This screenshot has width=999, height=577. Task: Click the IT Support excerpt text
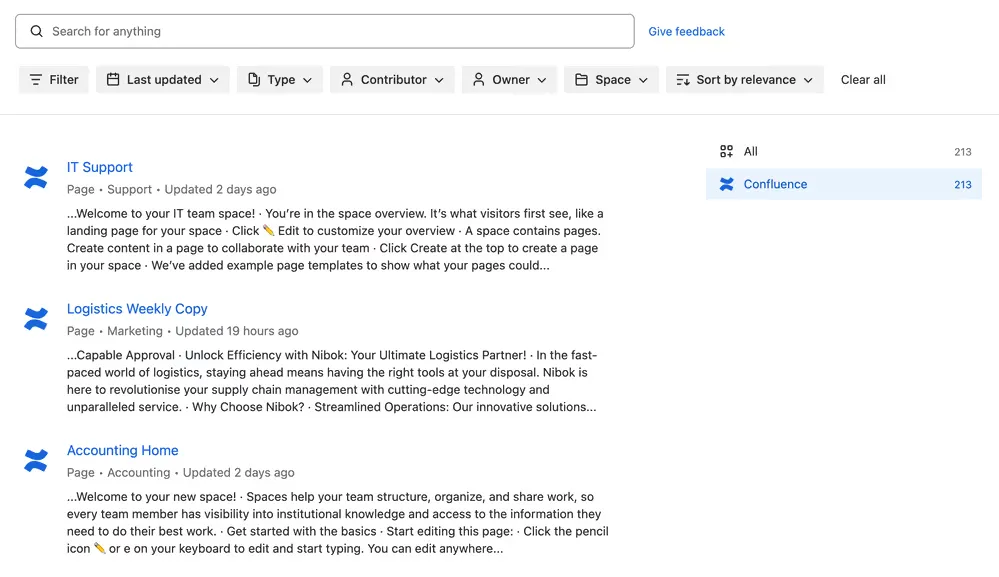[x=335, y=239]
